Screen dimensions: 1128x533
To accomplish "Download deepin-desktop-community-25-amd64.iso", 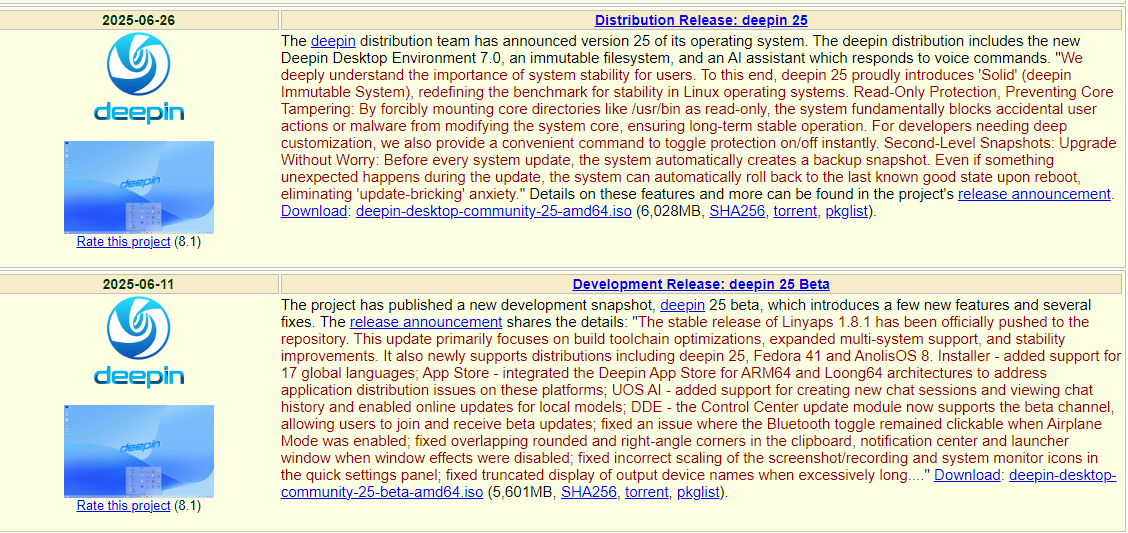I will (x=494, y=211).
